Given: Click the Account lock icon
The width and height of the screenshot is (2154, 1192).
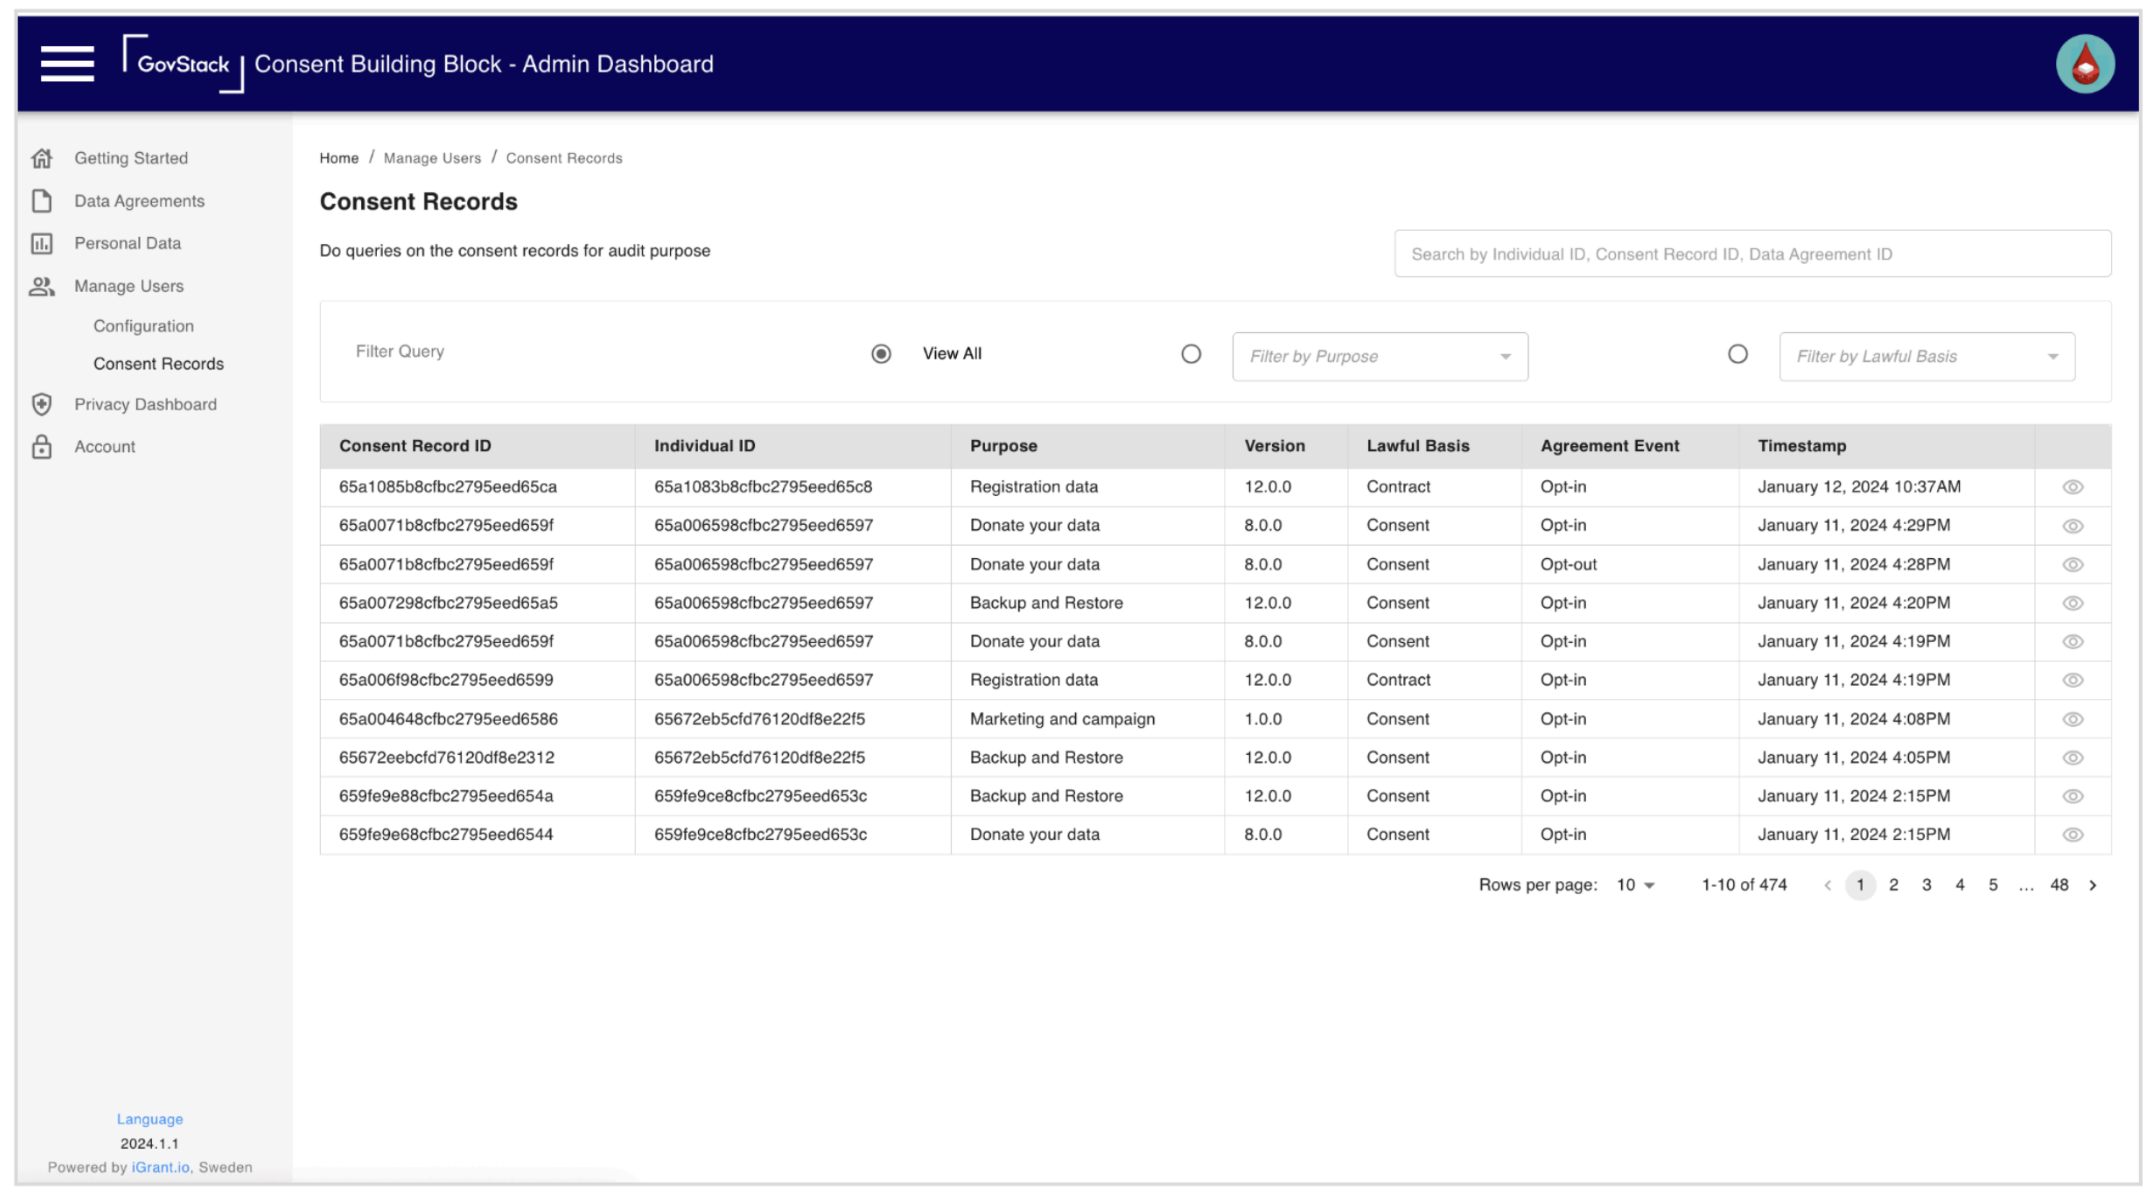Looking at the screenshot, I should point(42,447).
